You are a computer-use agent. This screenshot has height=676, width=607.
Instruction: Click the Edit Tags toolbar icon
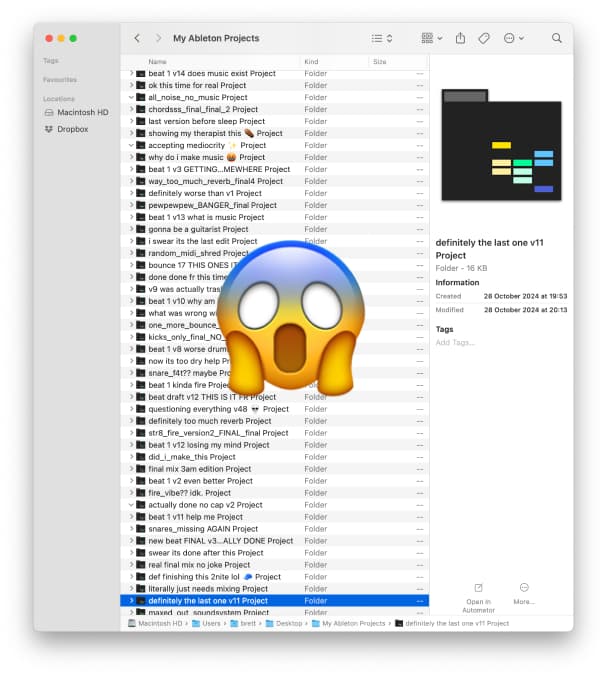point(484,38)
